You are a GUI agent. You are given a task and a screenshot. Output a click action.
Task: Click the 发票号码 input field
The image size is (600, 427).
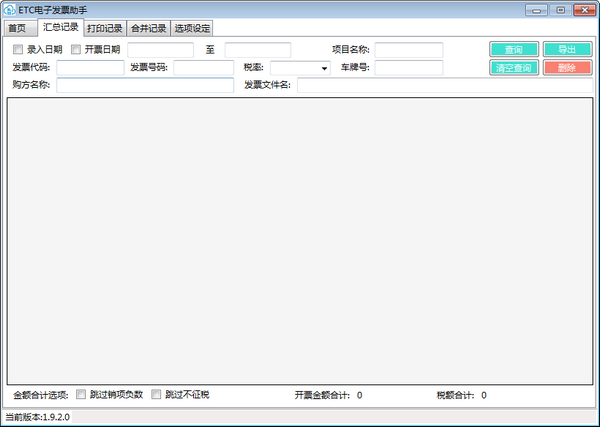pos(204,68)
